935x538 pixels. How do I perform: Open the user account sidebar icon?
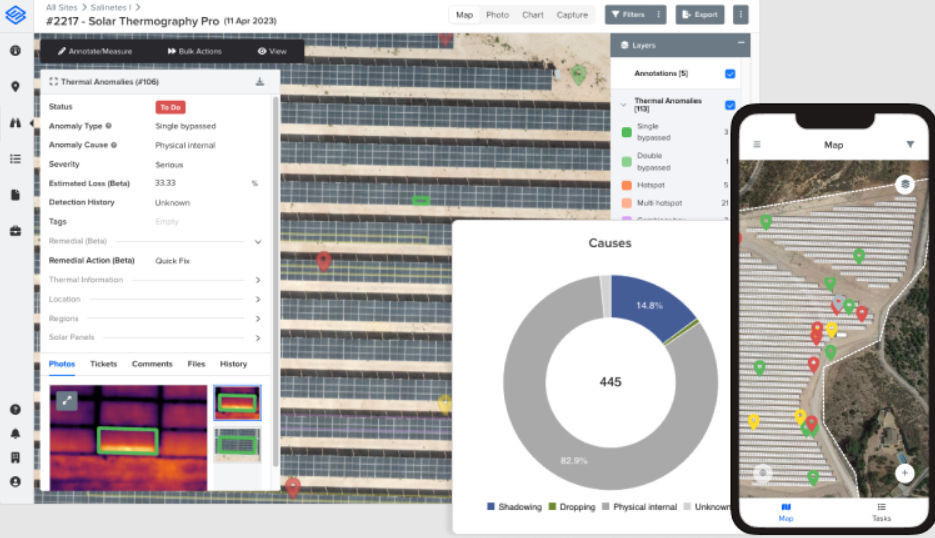[x=16, y=481]
